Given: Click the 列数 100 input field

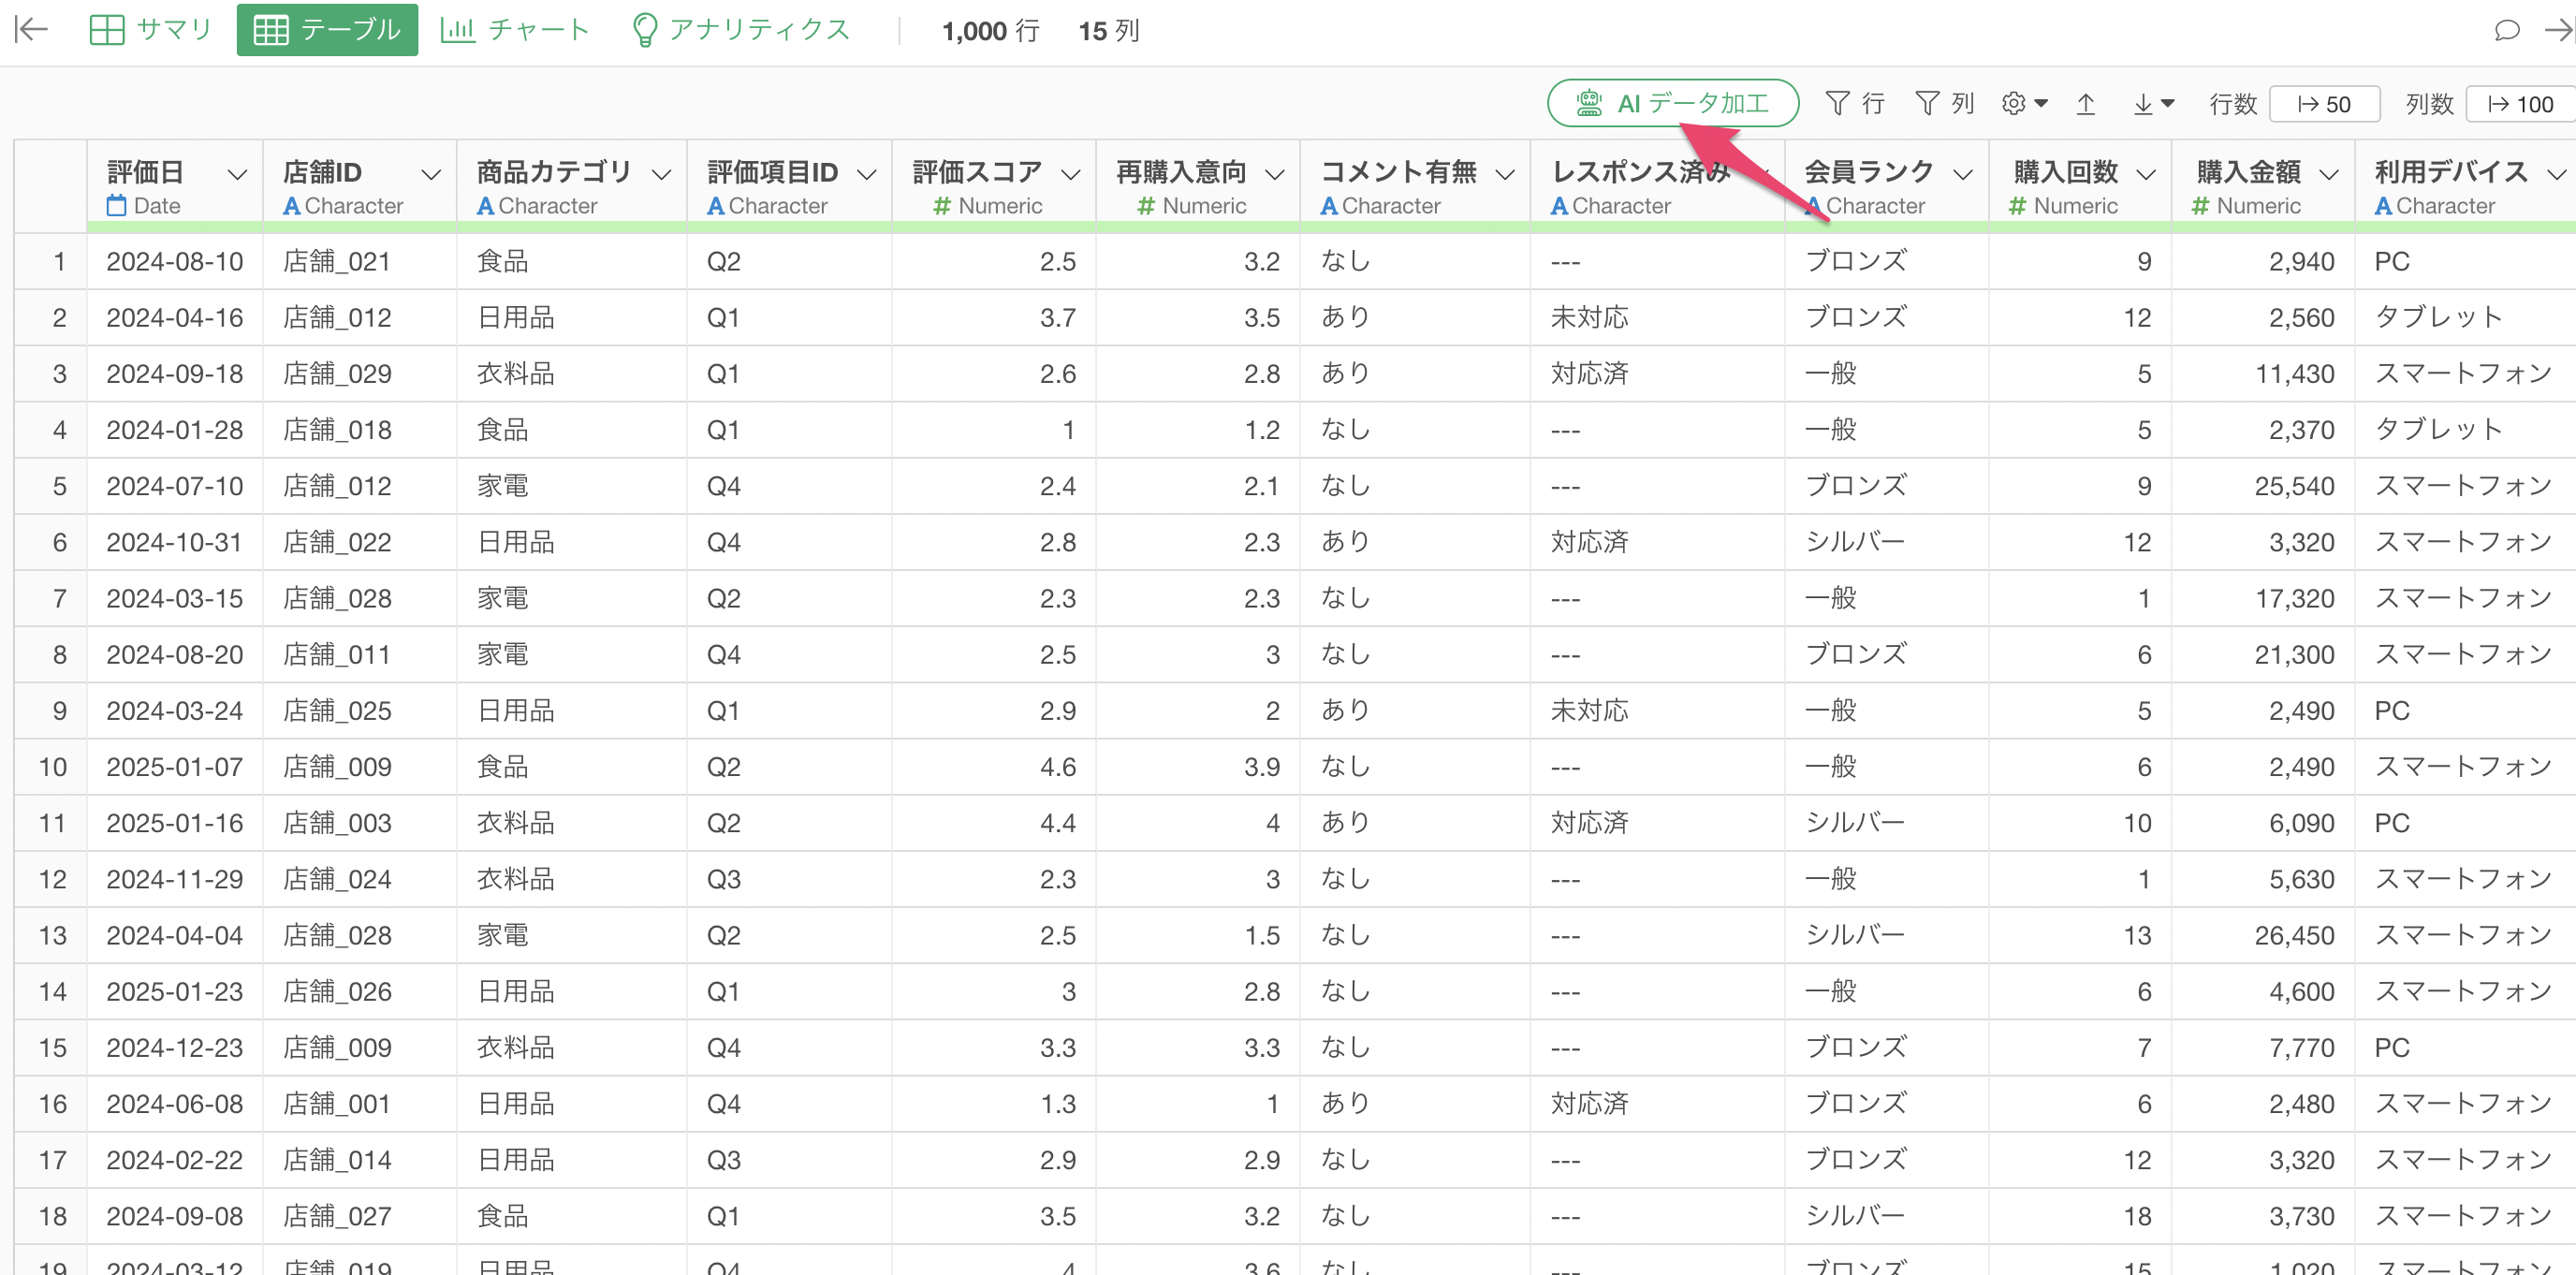Looking at the screenshot, I should tap(2519, 104).
